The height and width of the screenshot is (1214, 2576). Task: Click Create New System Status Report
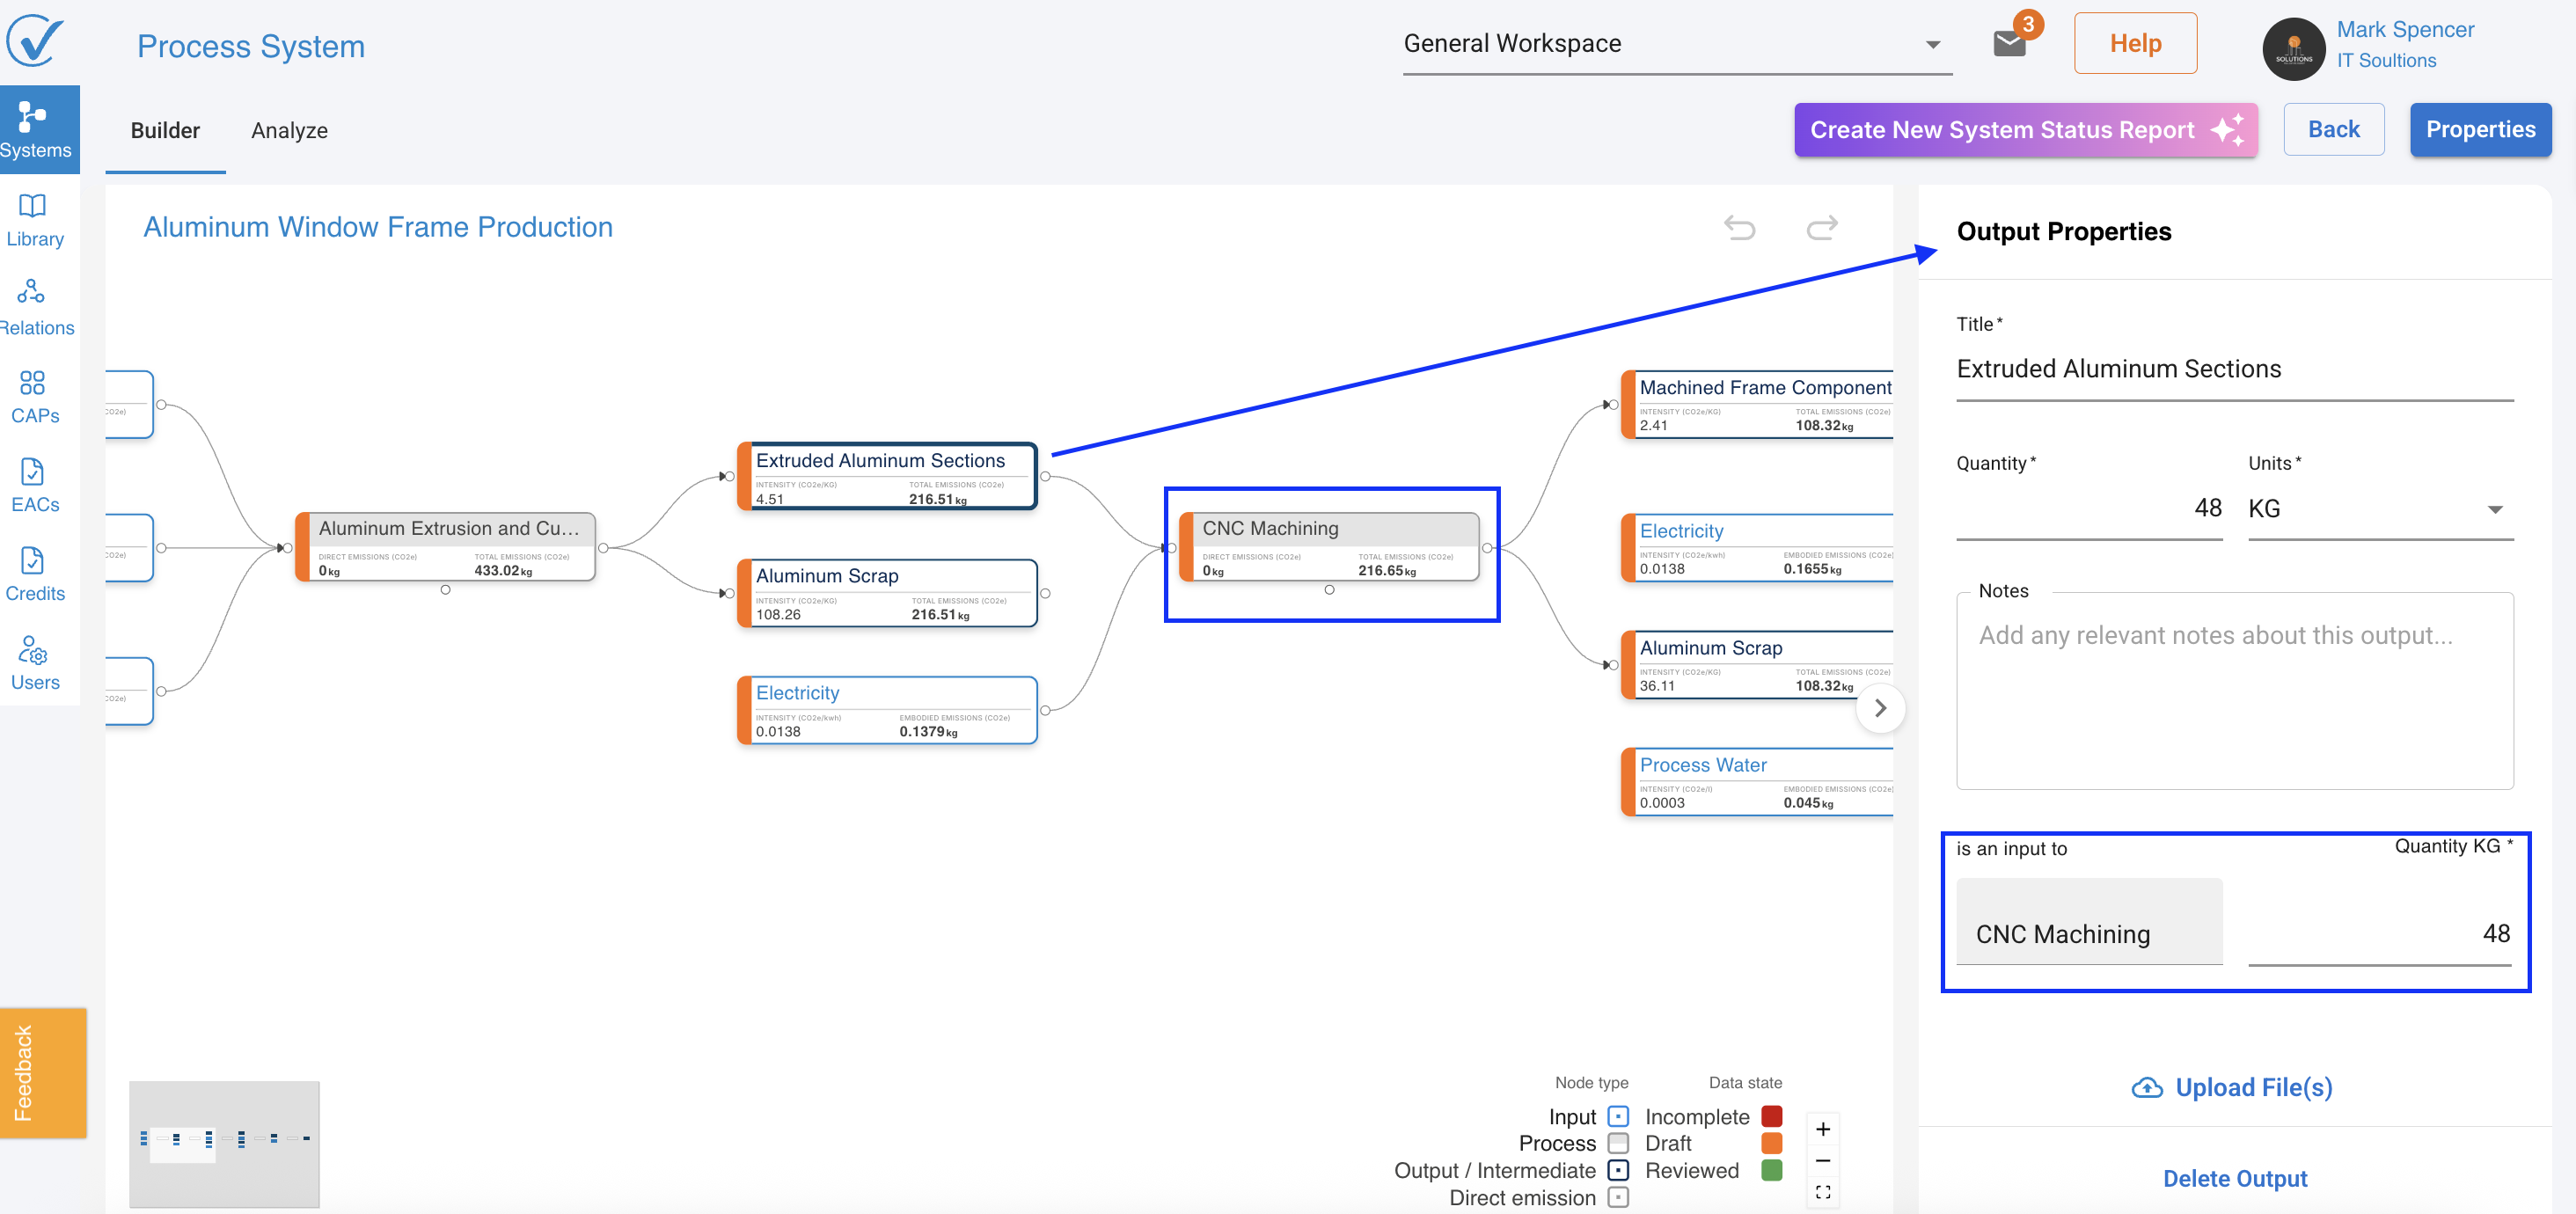coord(2025,130)
